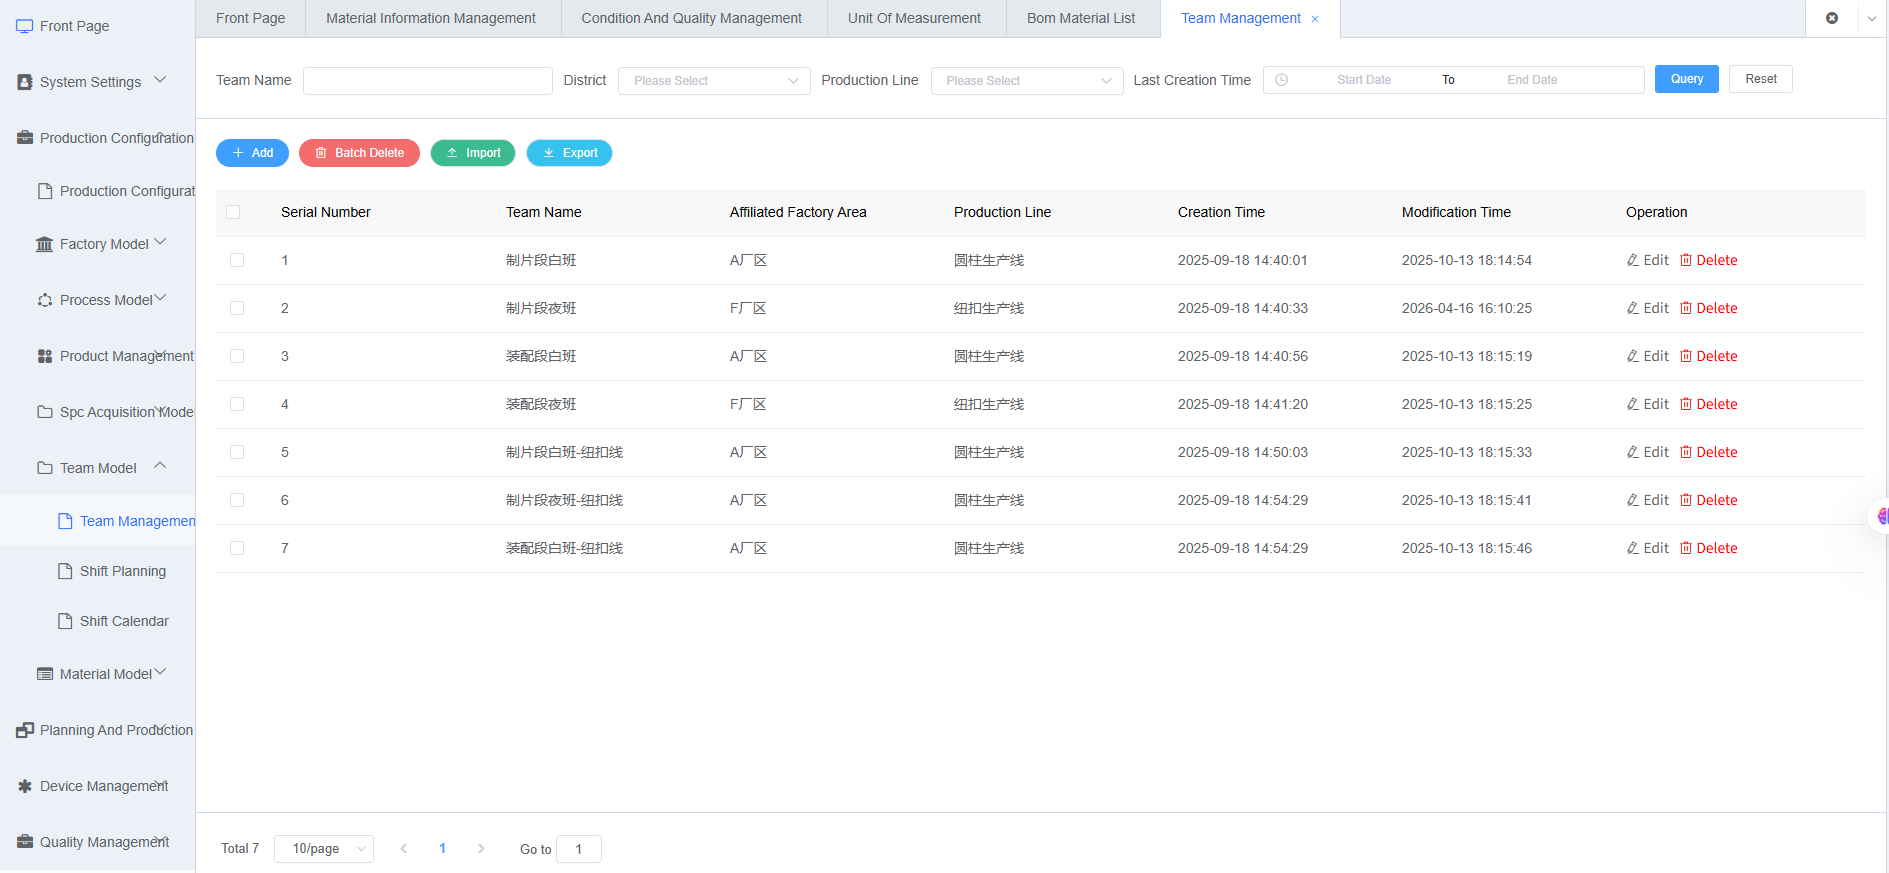Screen dimensions: 1889x873
Task: Click the Shift Planning document icon
Action: (65, 571)
